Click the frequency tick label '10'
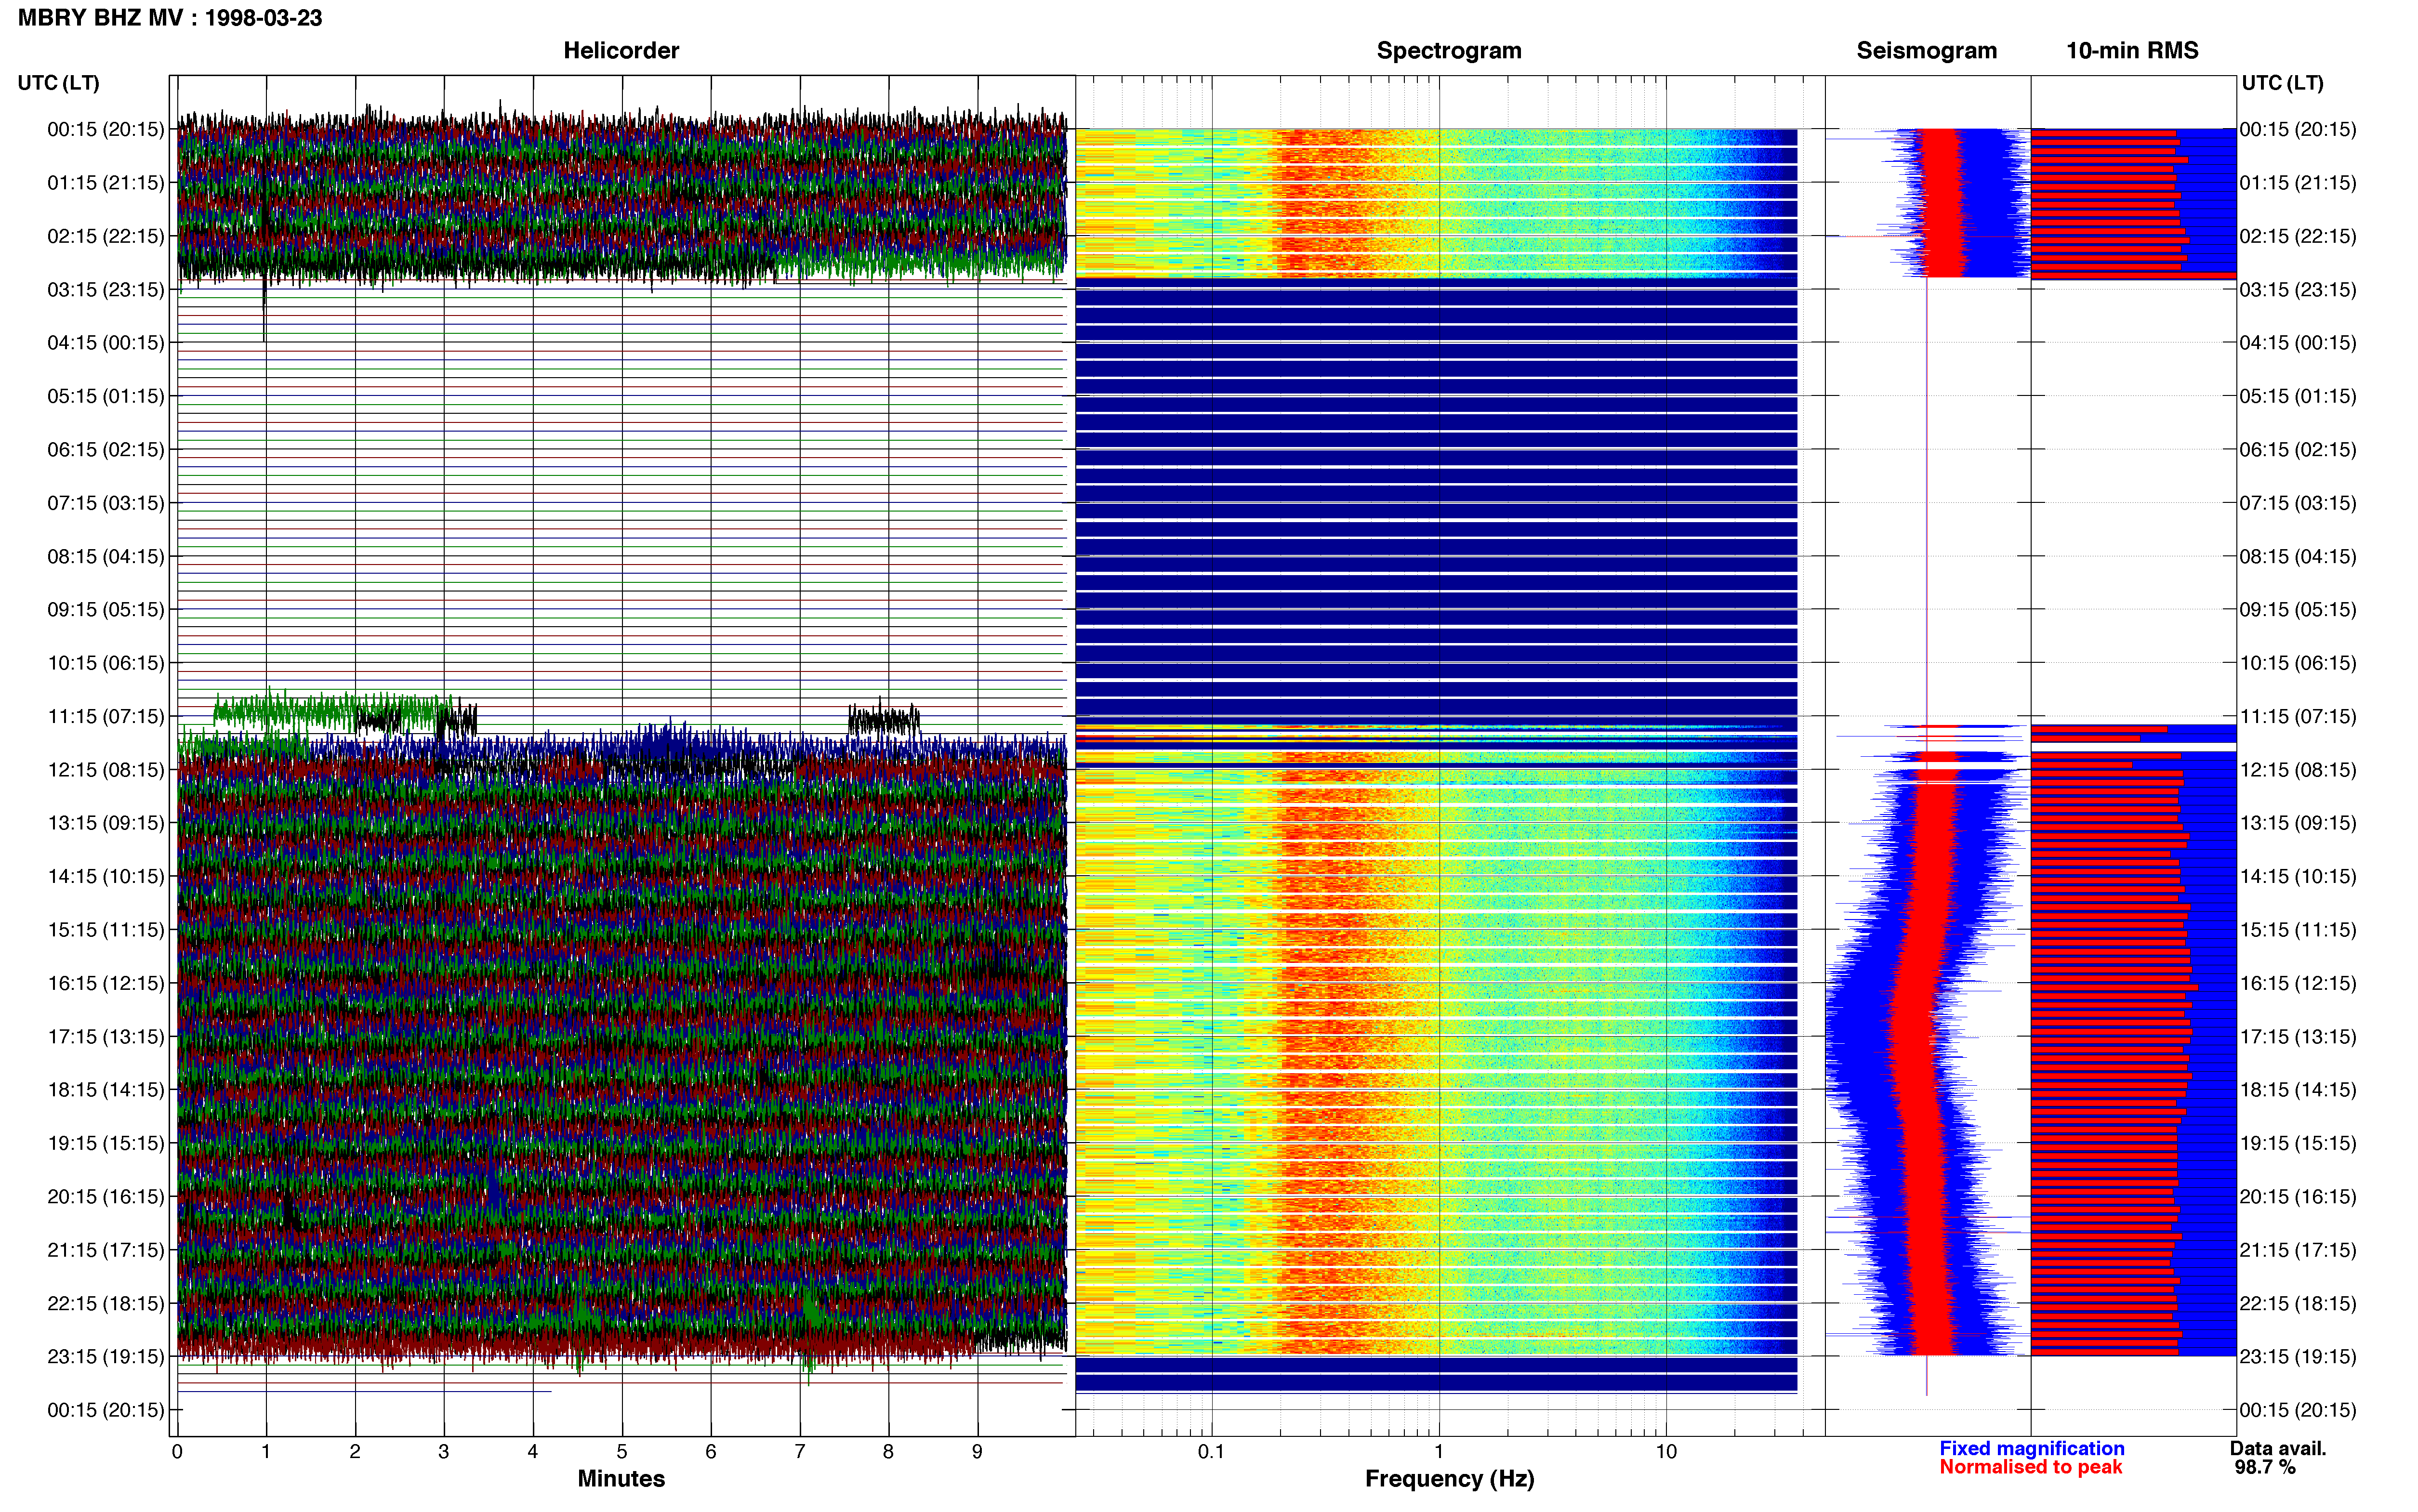This screenshot has height=1512, width=2418. [x=1666, y=1452]
